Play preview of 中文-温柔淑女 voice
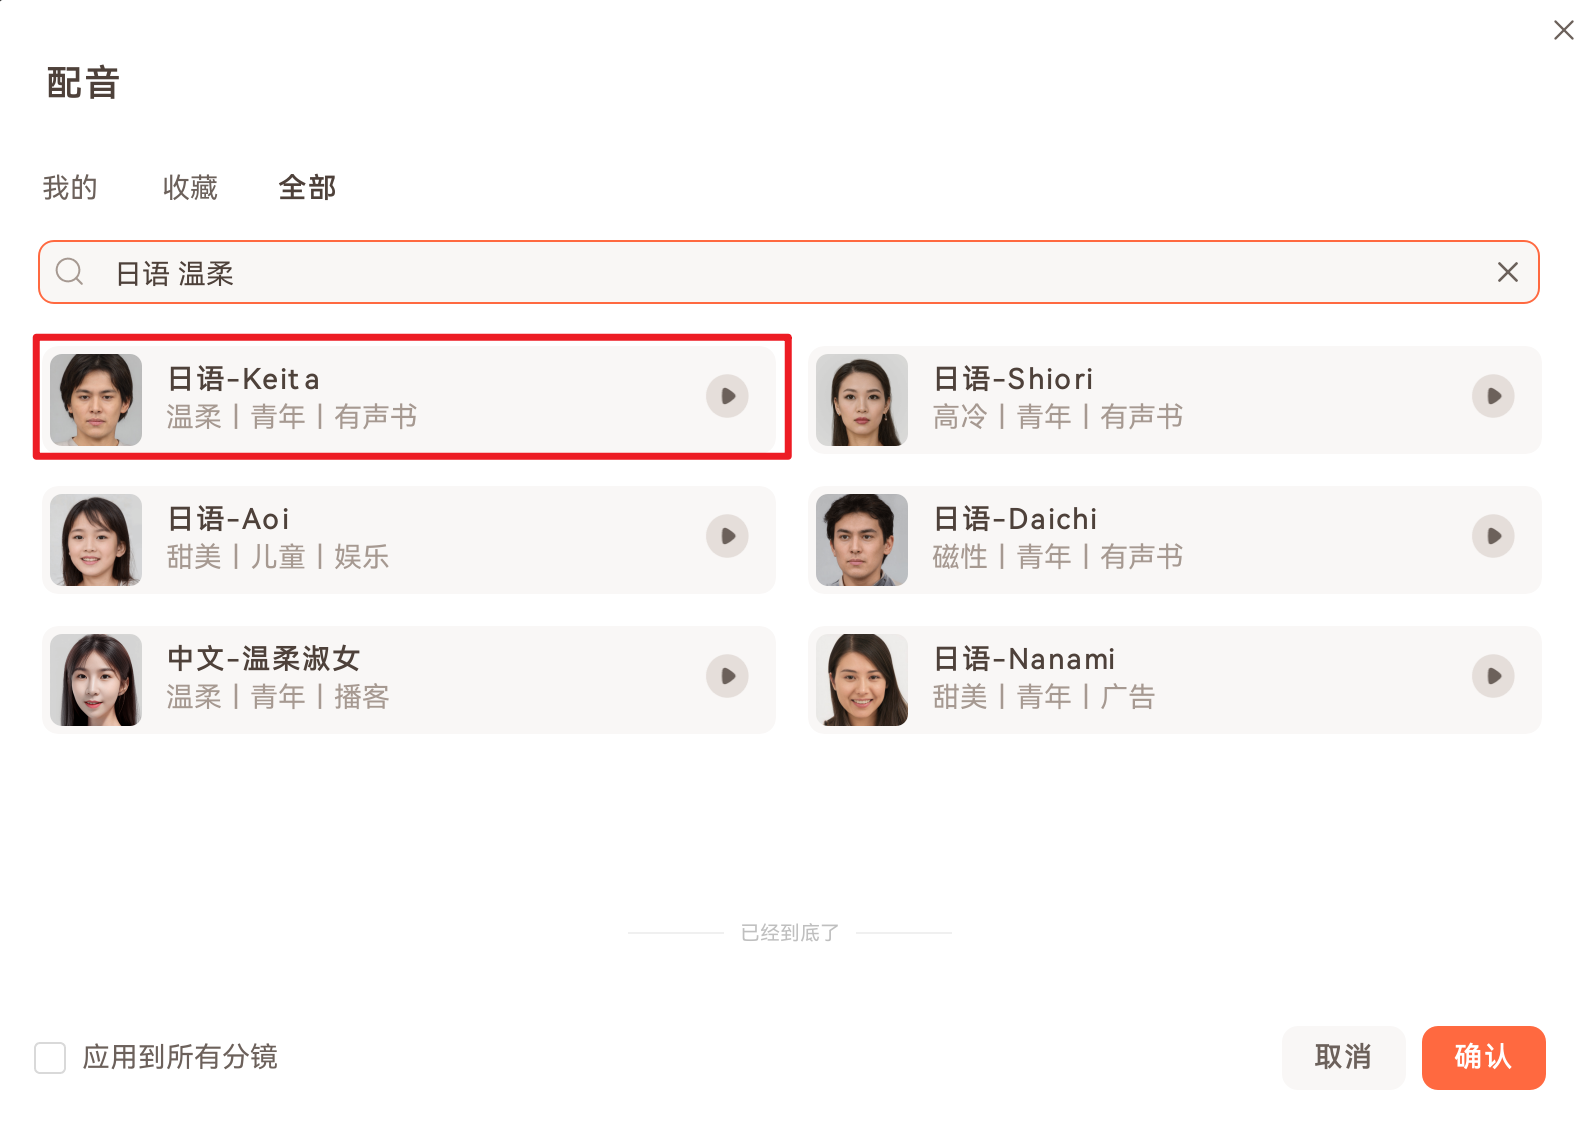Image resolution: width=1583 pixels, height=1132 pixels. (727, 676)
